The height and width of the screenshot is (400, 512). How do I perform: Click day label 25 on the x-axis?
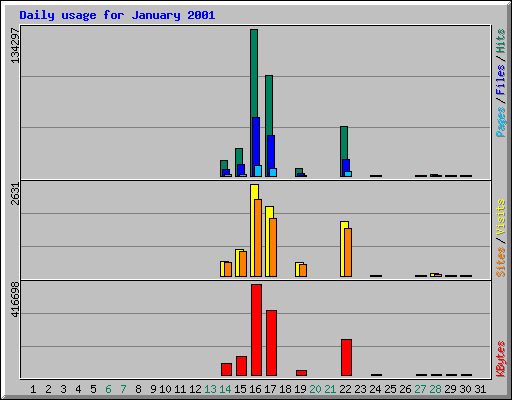click(390, 389)
